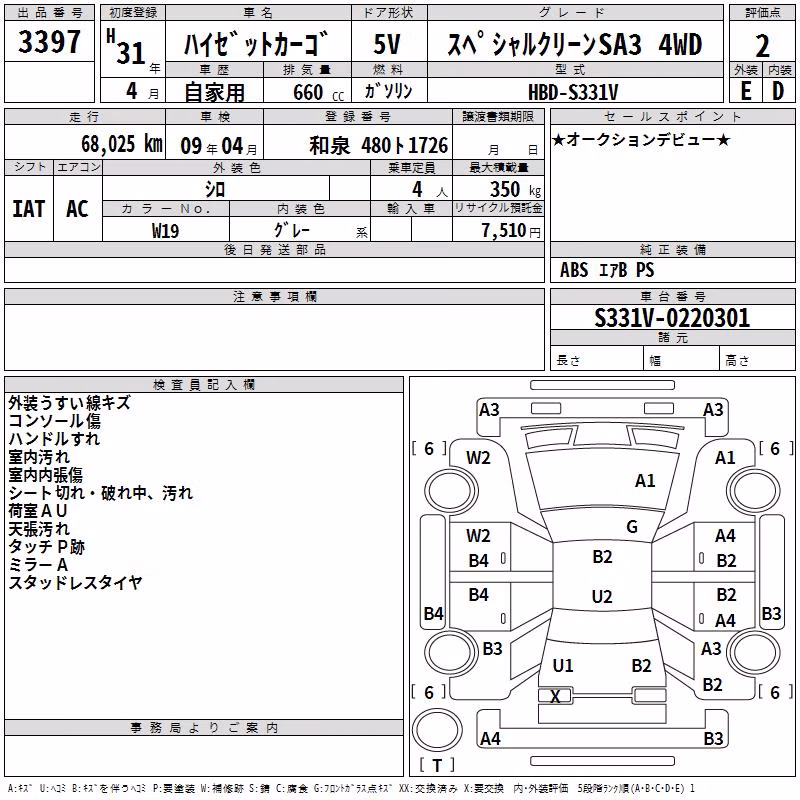Select max load 350 kg
This screenshot has height=800, width=800.
[x=515, y=190]
